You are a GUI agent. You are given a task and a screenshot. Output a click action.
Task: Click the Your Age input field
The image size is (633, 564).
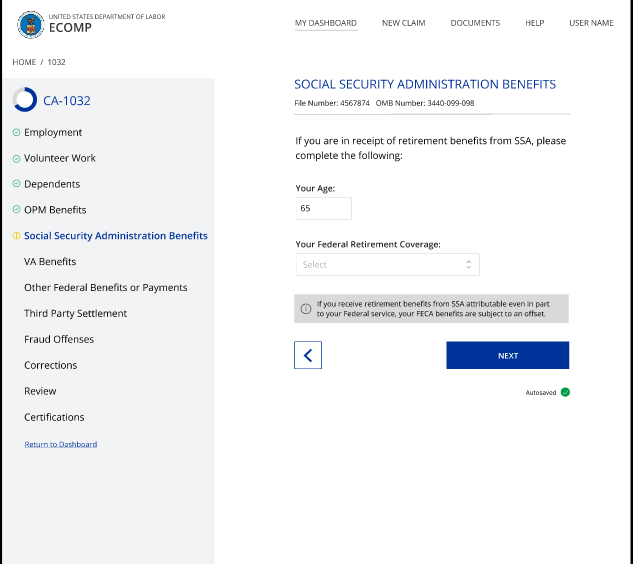point(323,209)
